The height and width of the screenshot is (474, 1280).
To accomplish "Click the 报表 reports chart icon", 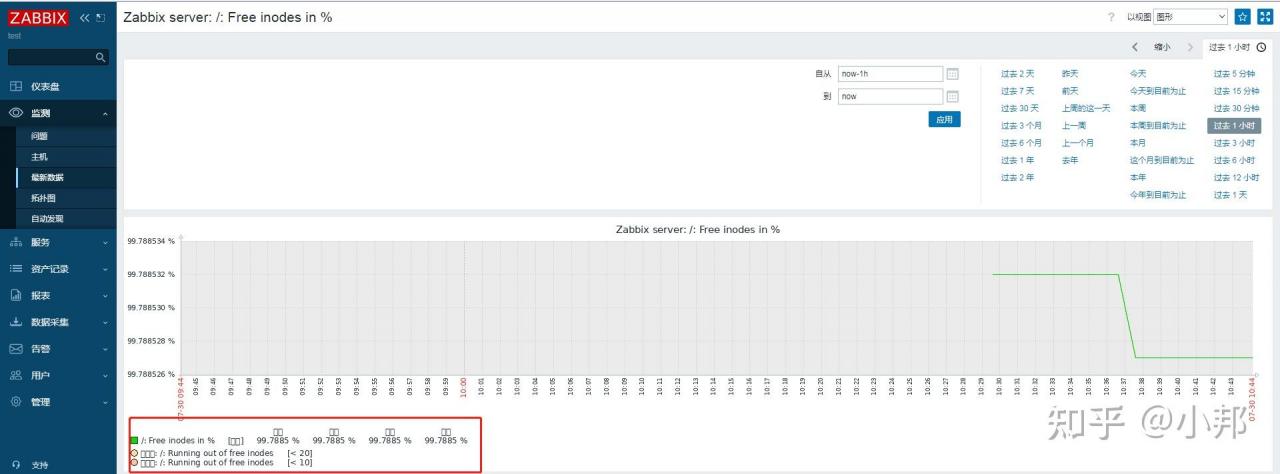I will (16, 296).
